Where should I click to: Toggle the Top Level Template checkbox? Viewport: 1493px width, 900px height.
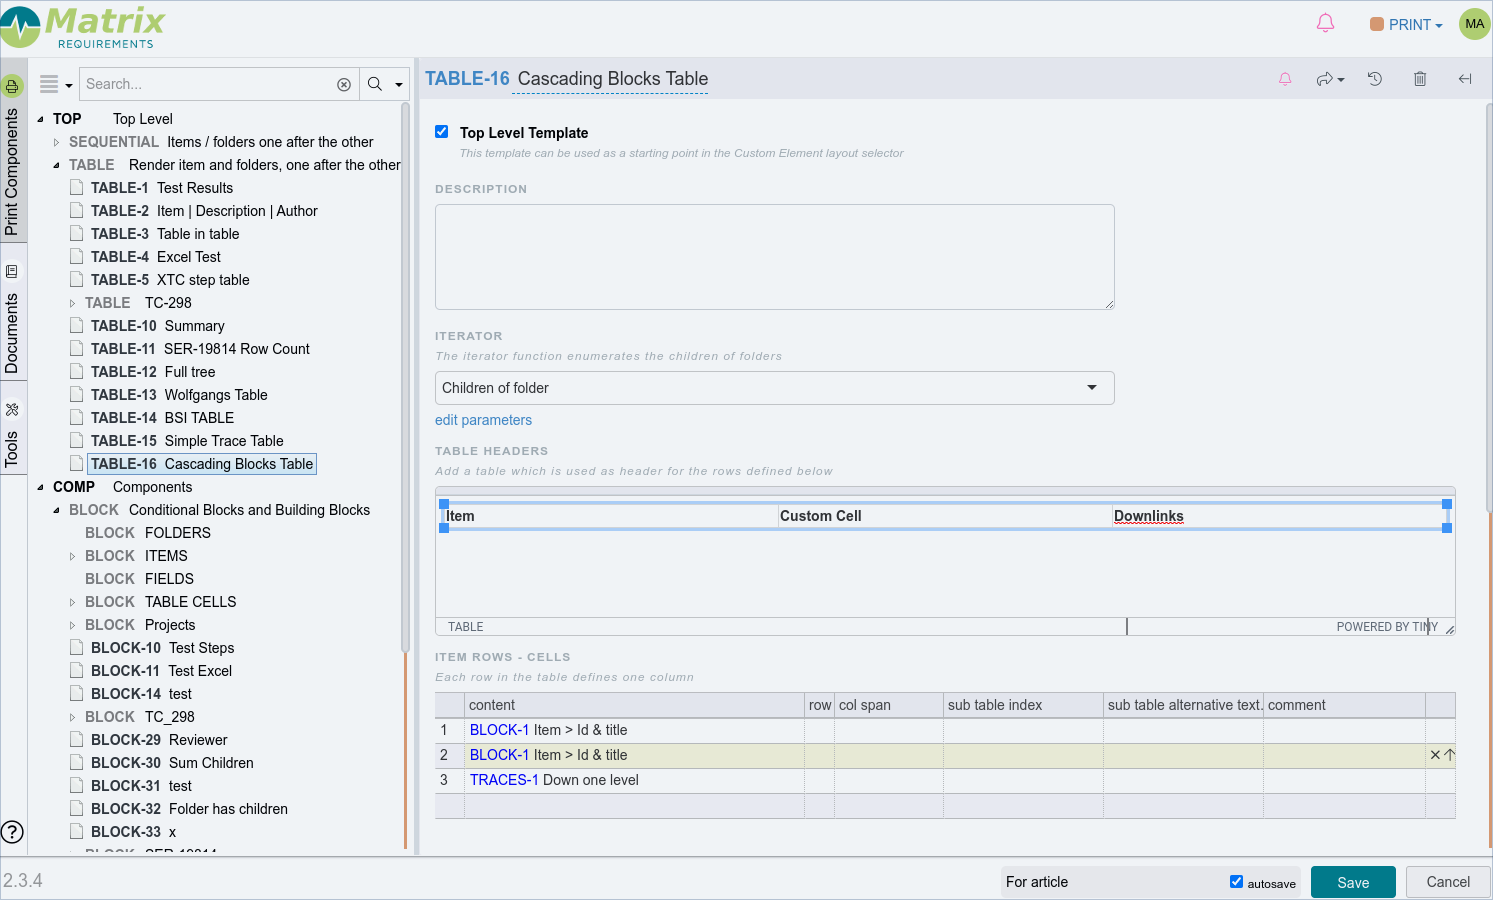pos(442,132)
